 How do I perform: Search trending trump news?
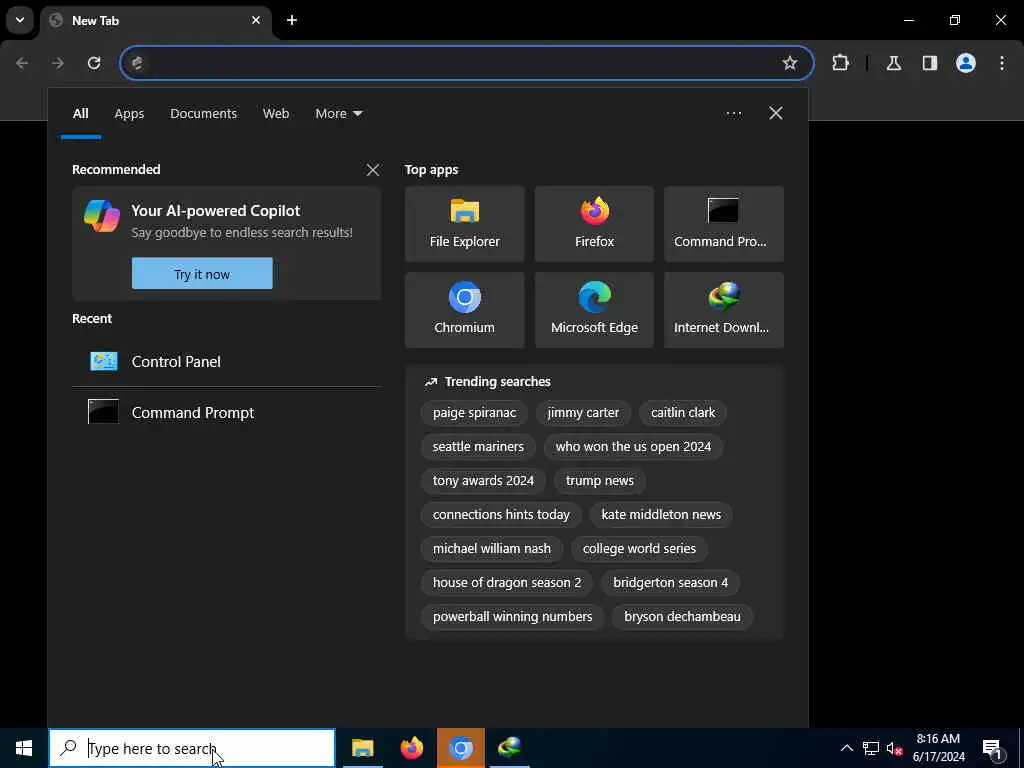click(600, 481)
